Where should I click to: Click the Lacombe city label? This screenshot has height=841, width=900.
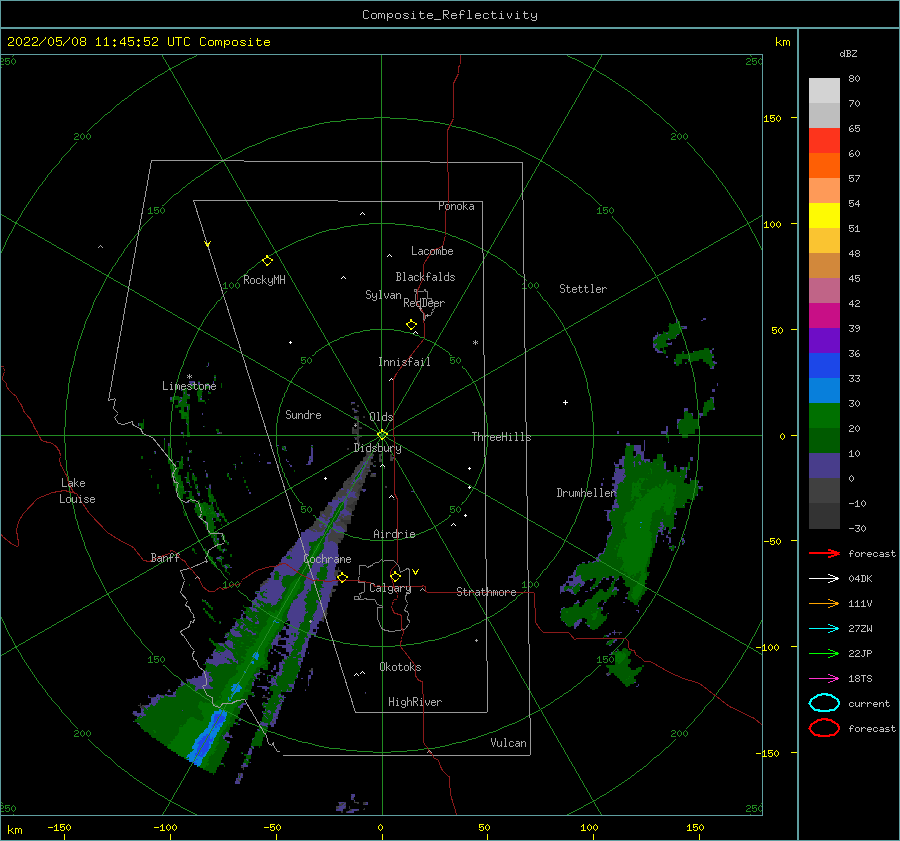[x=432, y=251]
